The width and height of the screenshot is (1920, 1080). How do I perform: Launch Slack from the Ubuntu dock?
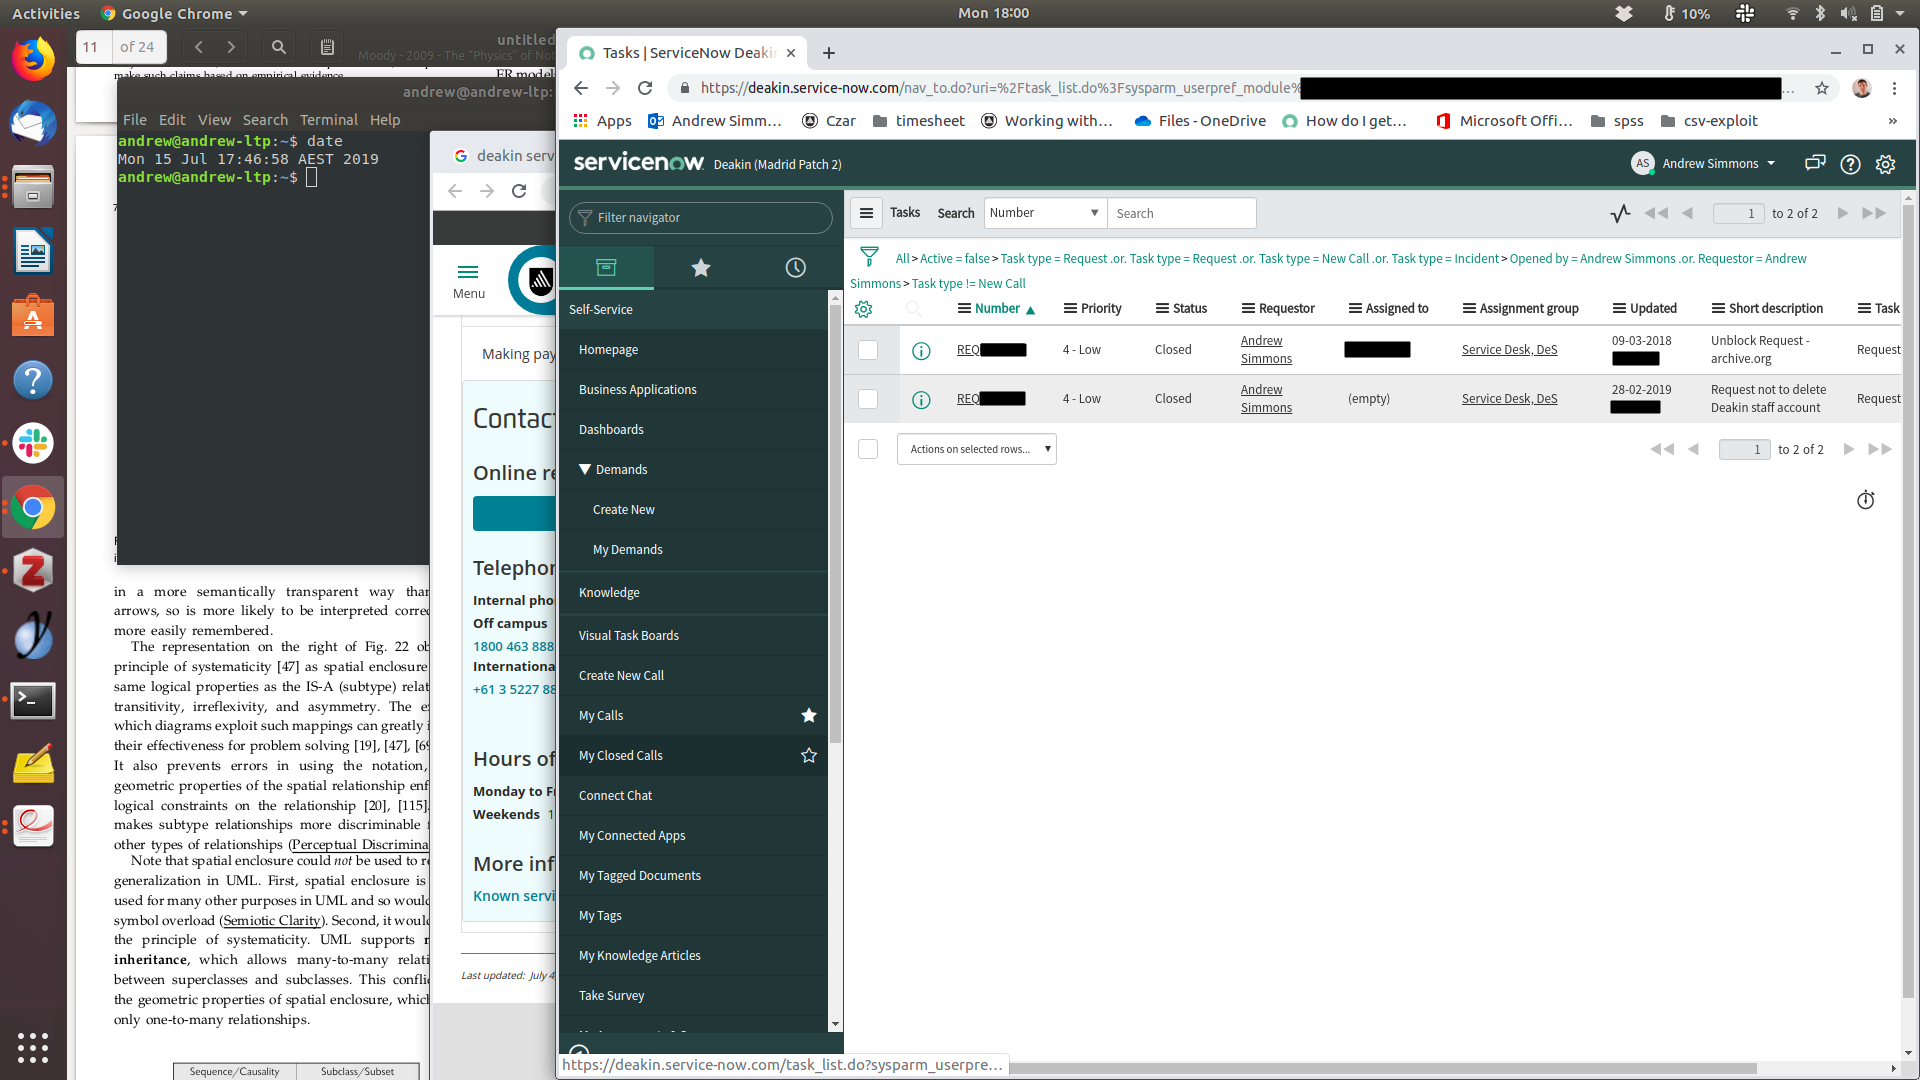pos(33,443)
